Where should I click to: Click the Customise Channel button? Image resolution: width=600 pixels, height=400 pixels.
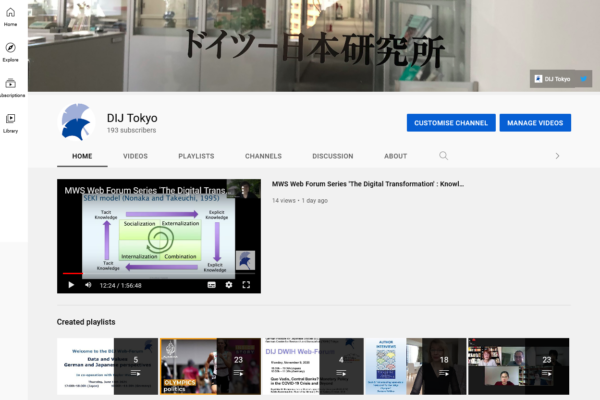[451, 123]
